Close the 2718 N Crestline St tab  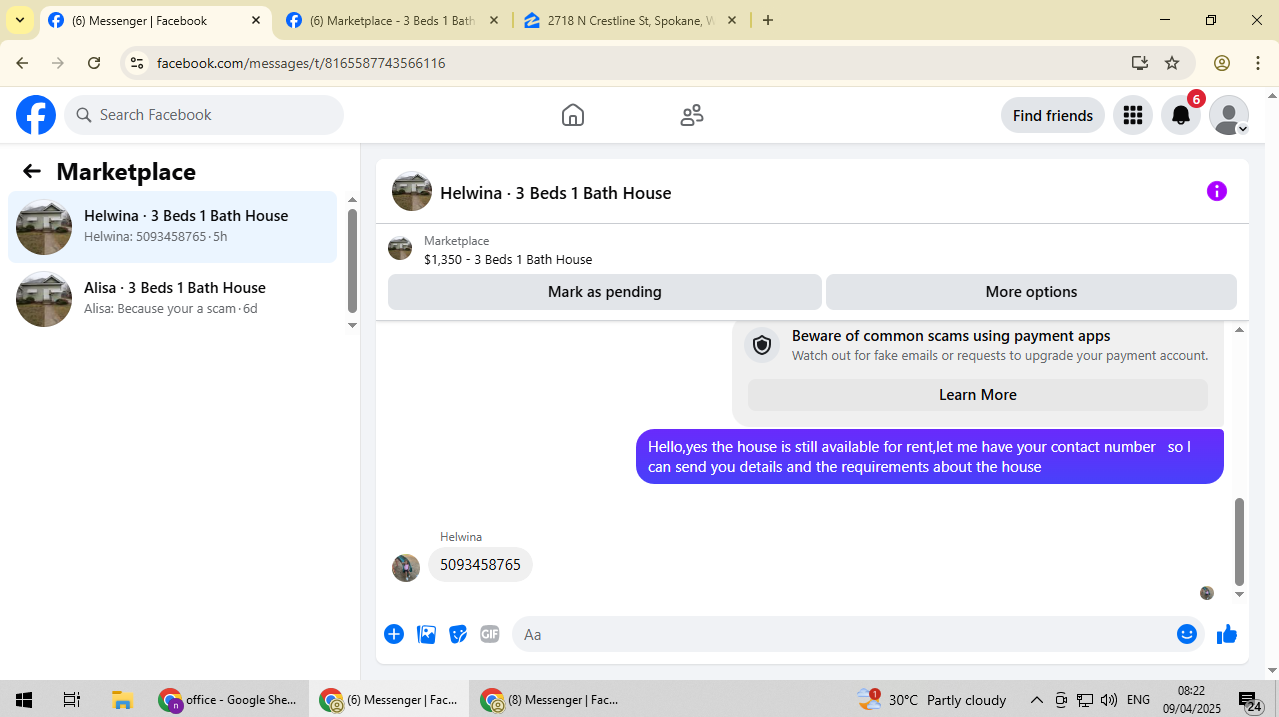click(732, 20)
